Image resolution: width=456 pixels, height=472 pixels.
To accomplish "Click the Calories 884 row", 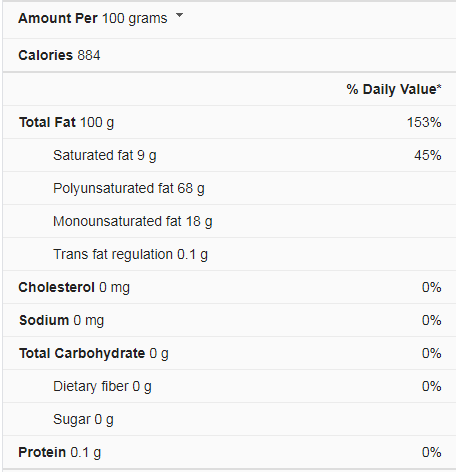I will 229,55.
